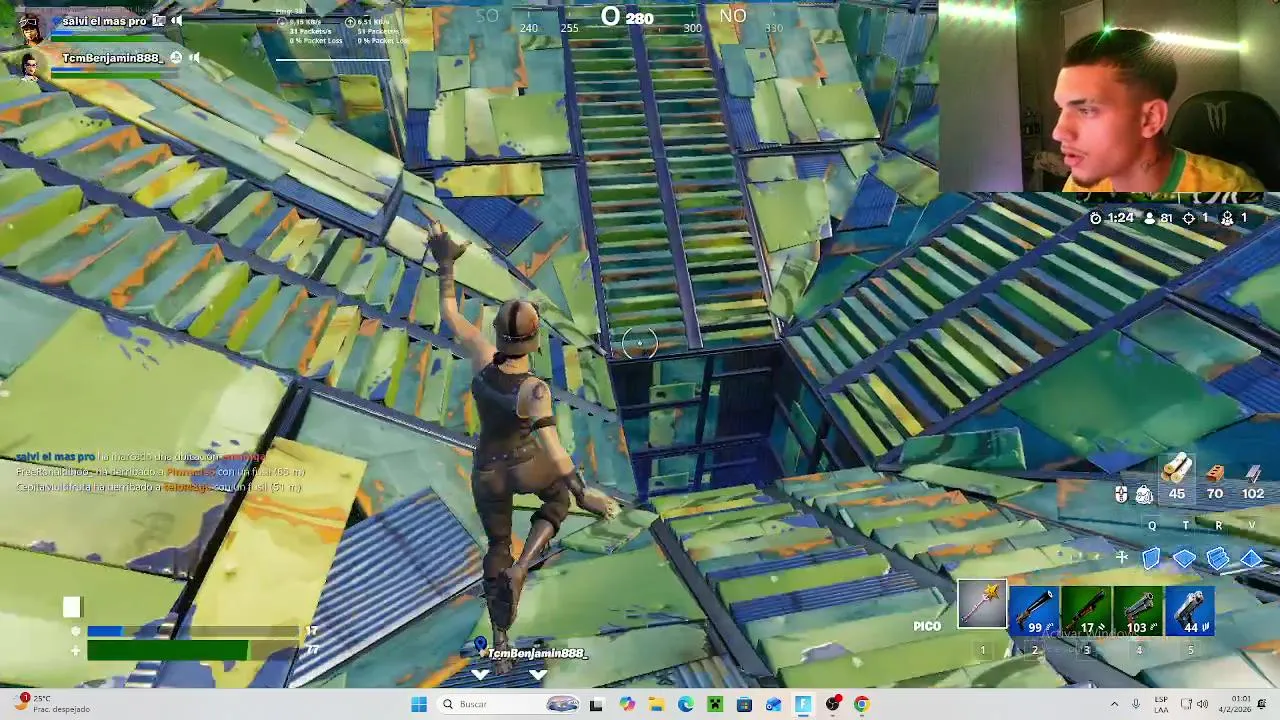
Task: Open Outlook mail from the taskbar
Action: [773, 704]
